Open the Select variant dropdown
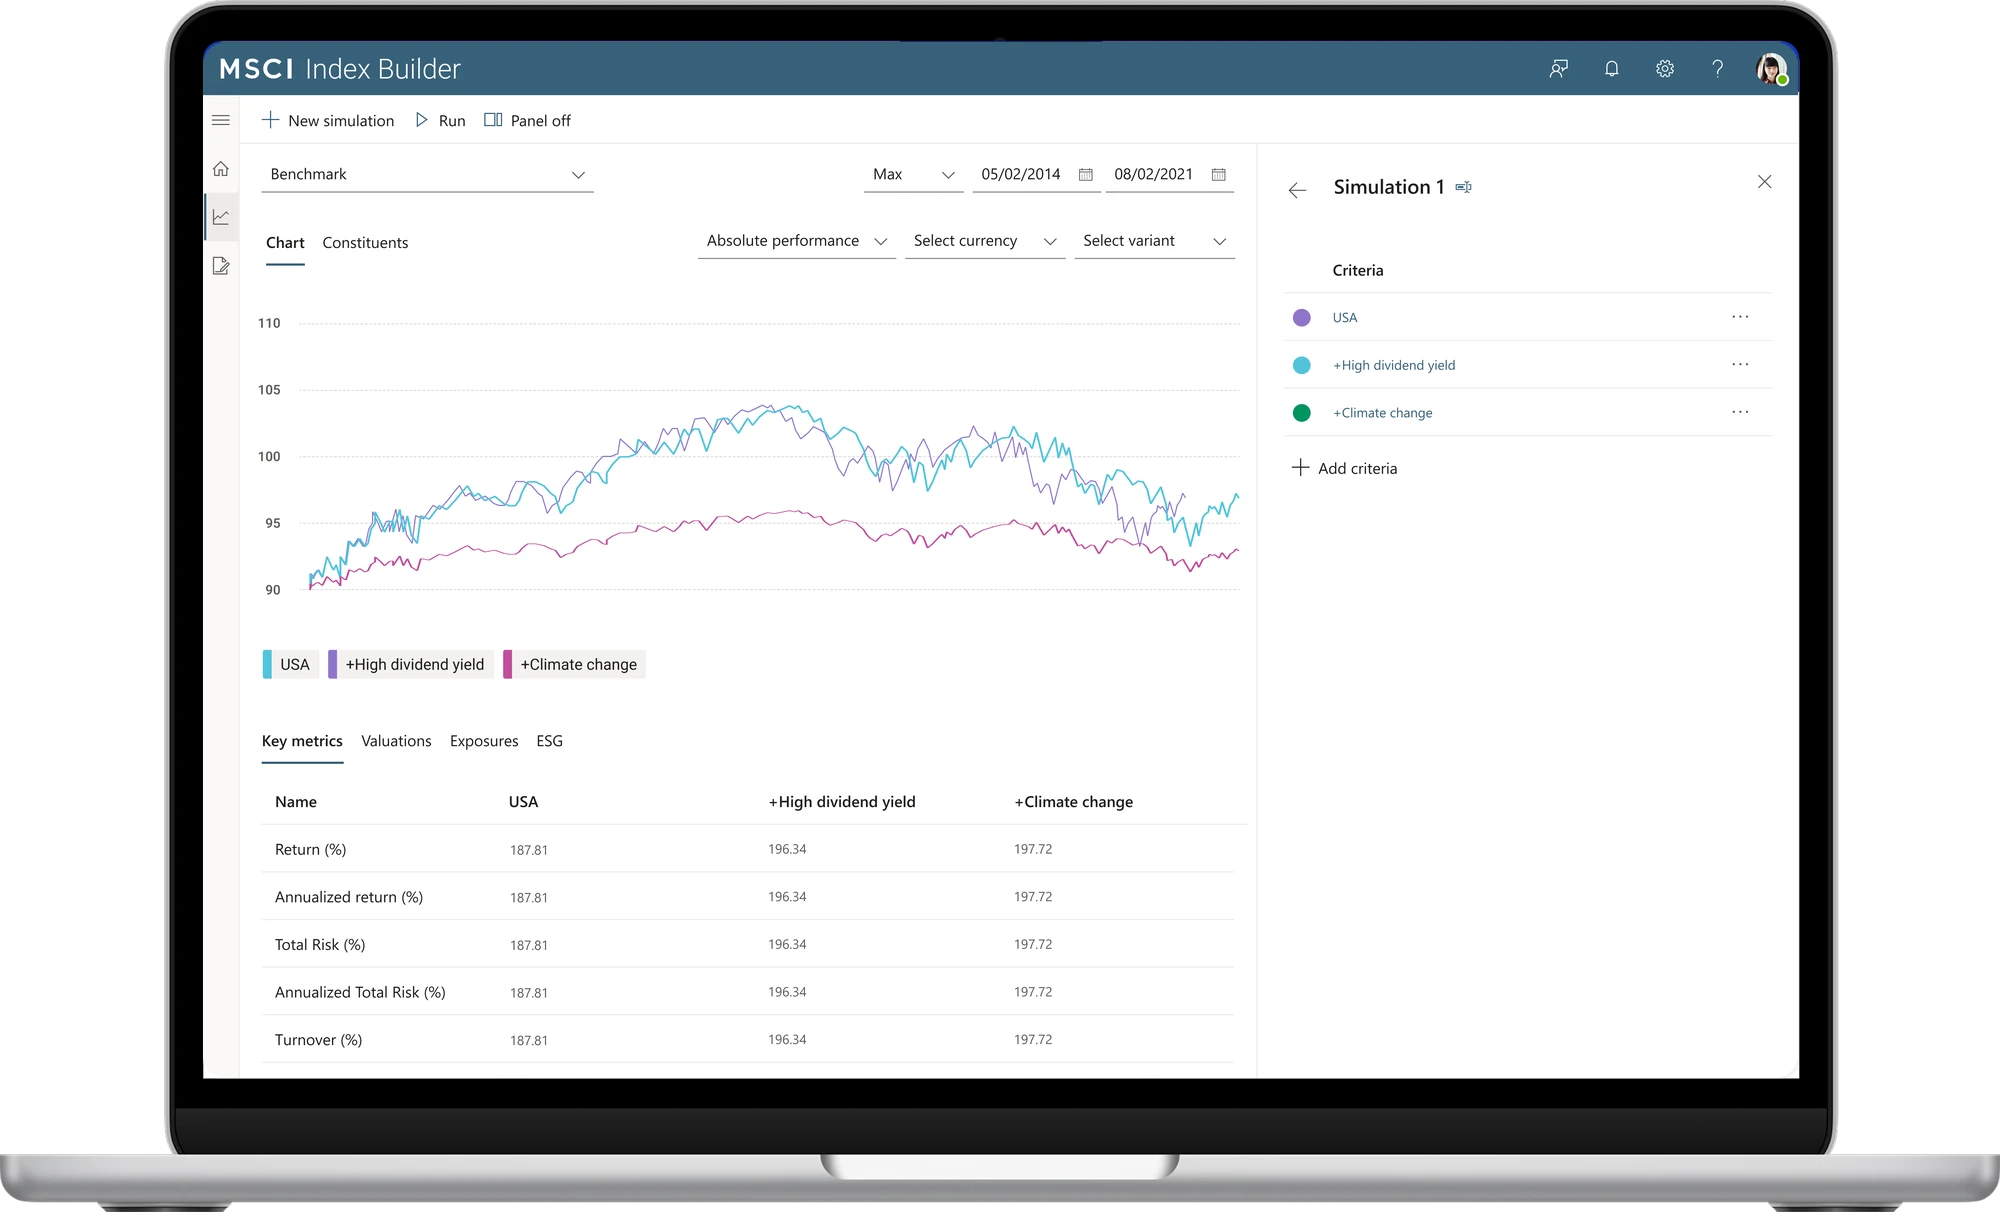Viewport: 2000px width, 1212px height. coord(1154,241)
